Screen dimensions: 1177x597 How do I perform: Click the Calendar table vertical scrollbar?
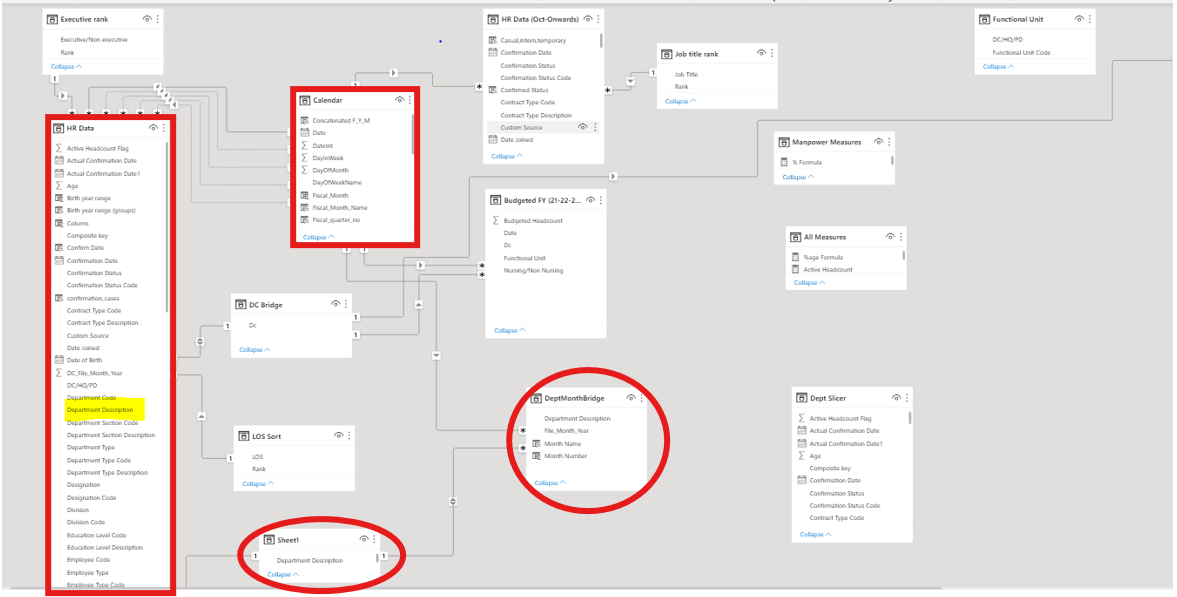click(412, 134)
